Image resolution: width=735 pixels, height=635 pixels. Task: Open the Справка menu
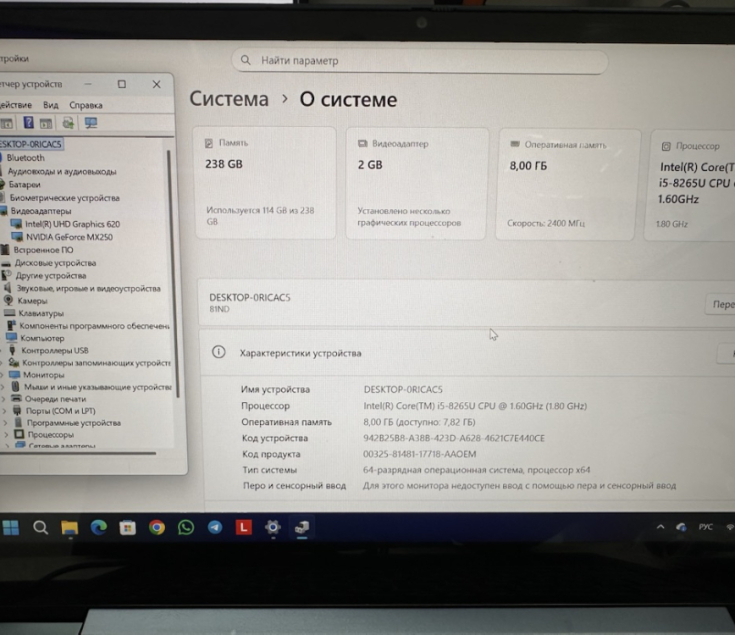pos(86,105)
